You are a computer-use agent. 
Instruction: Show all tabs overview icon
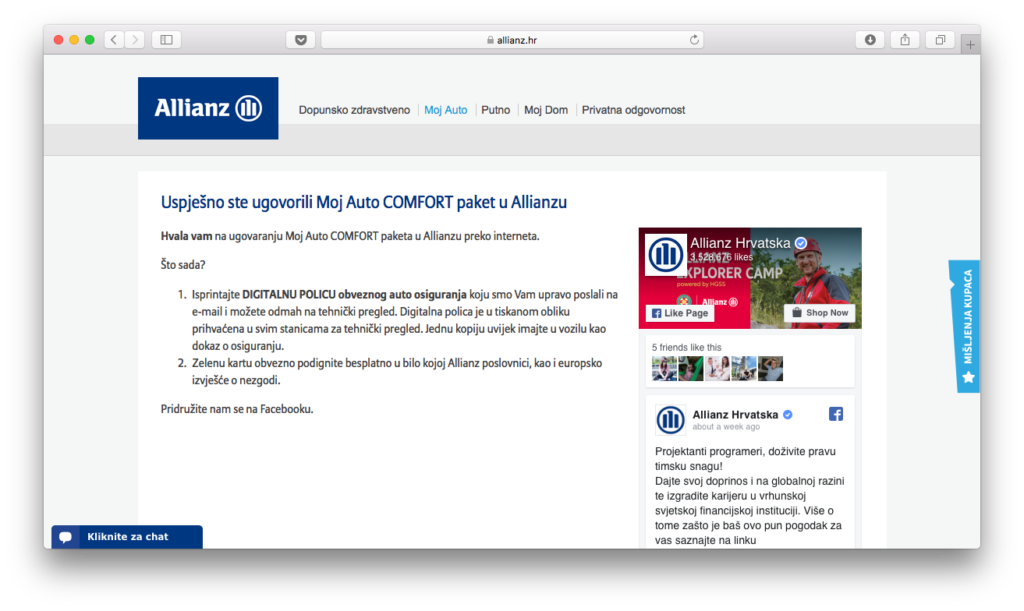940,40
